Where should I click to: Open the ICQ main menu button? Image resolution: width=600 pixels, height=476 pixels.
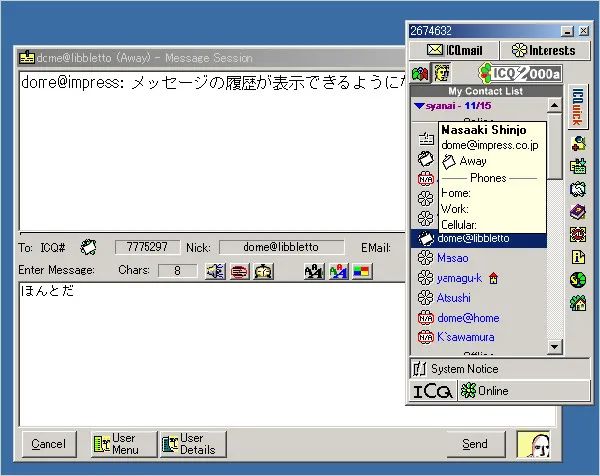433,391
